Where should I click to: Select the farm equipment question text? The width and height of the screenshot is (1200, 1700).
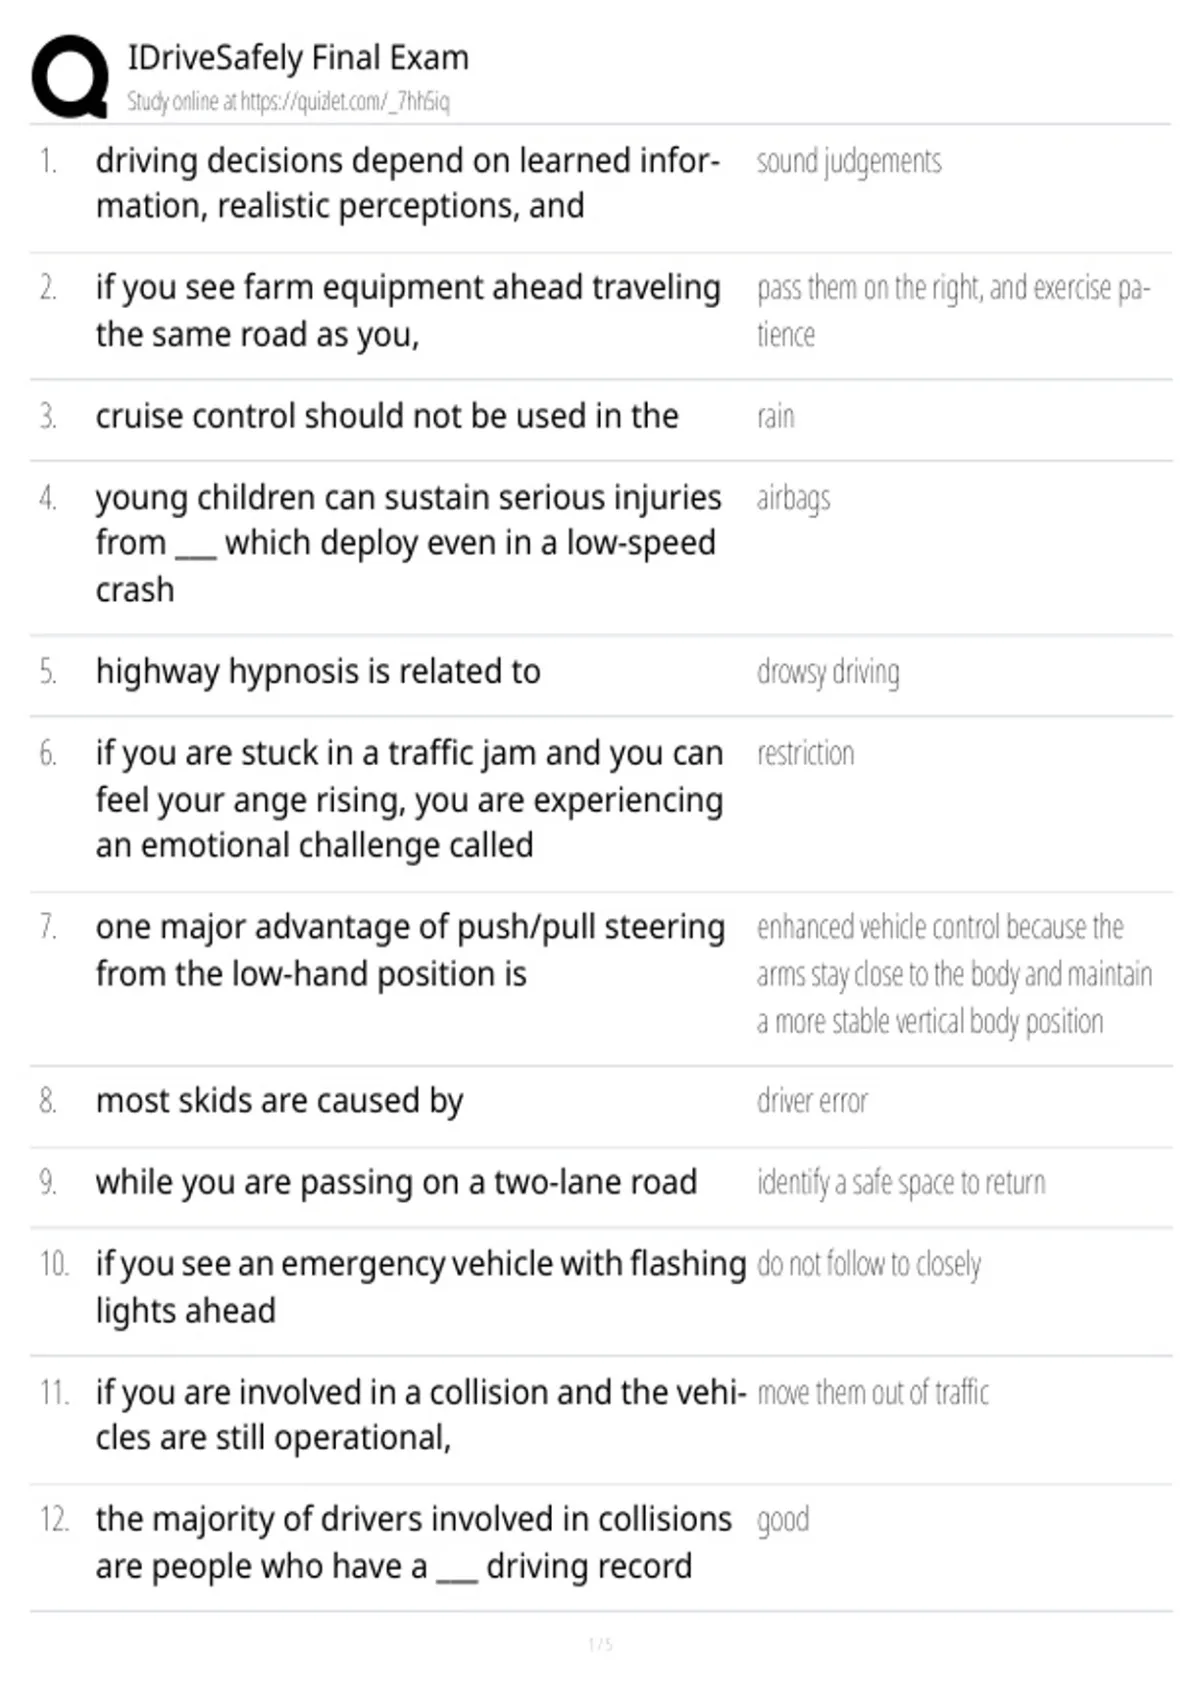pyautogui.click(x=408, y=310)
